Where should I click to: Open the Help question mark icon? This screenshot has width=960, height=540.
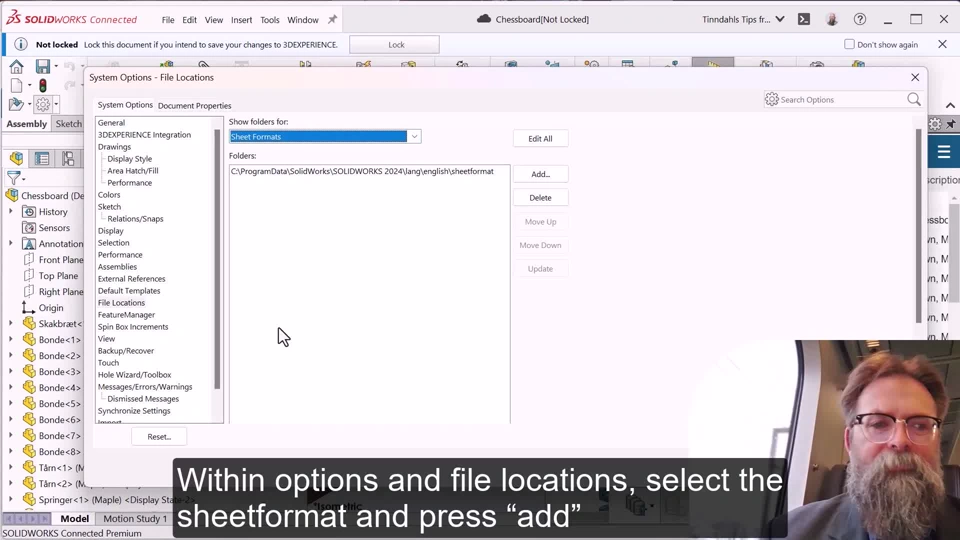[860, 20]
